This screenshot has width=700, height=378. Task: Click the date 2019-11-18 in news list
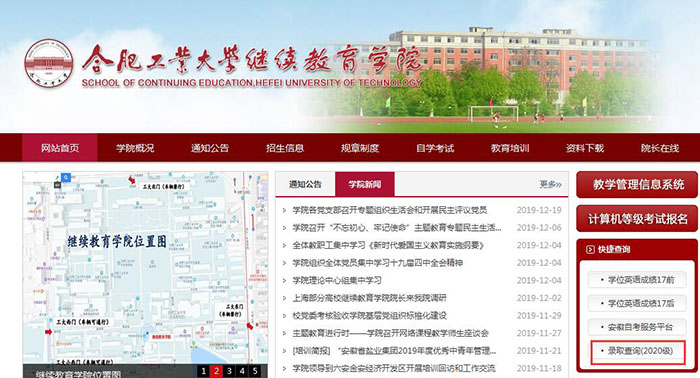539,368
